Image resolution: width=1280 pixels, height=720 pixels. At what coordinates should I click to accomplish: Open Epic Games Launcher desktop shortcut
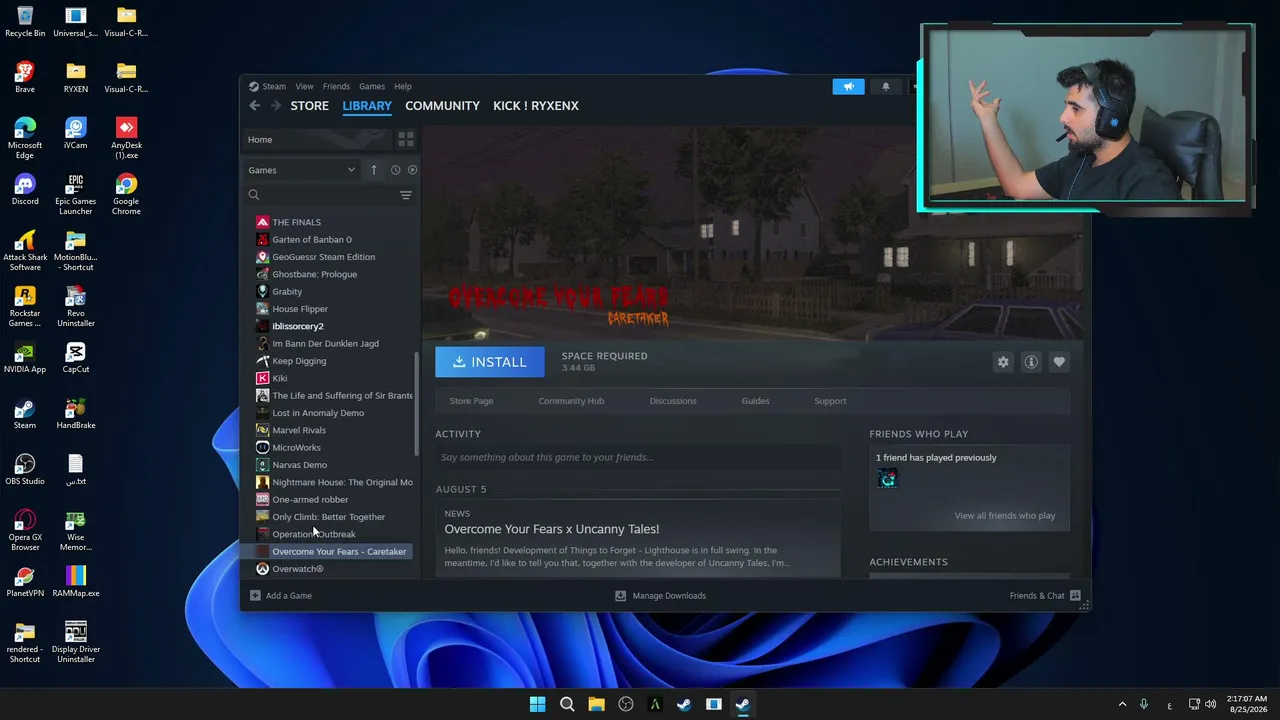[76, 195]
